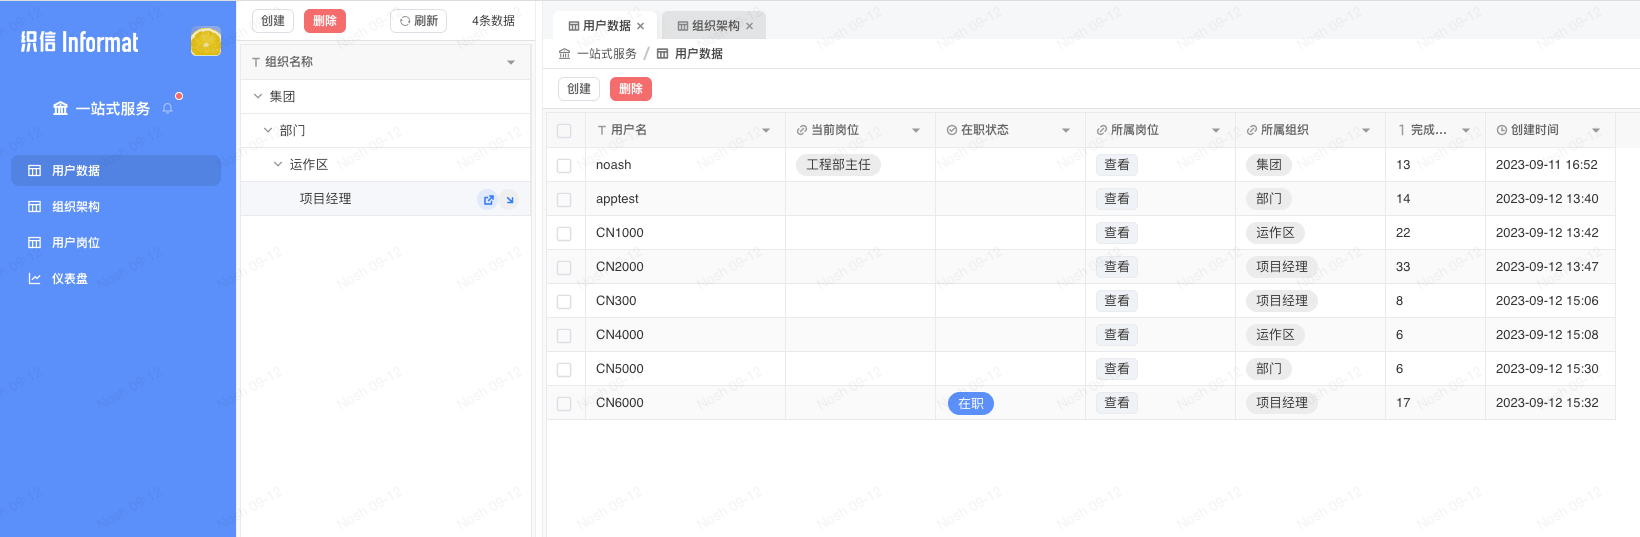The image size is (1640, 537).
Task: Click the arrow icon on 项目经理 row
Action: pos(509,199)
